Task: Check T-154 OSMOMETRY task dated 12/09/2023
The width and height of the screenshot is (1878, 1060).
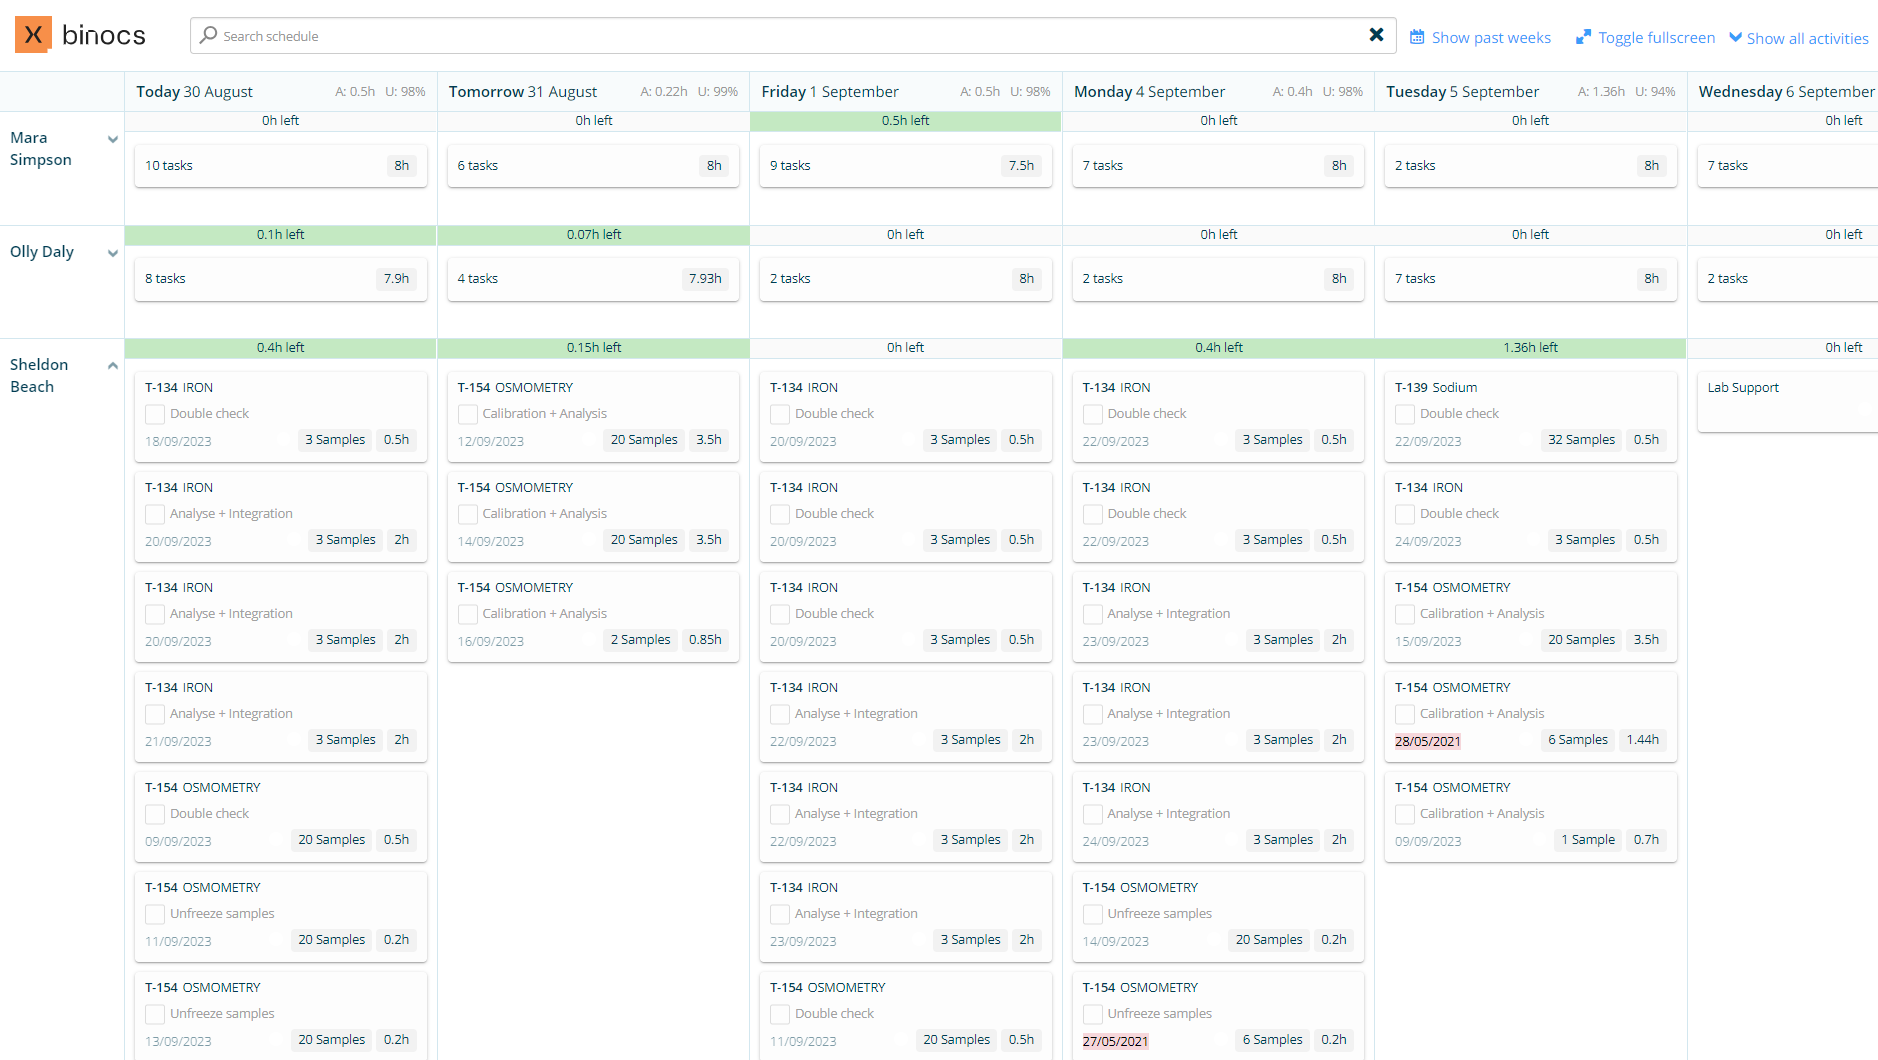Action: 468,414
